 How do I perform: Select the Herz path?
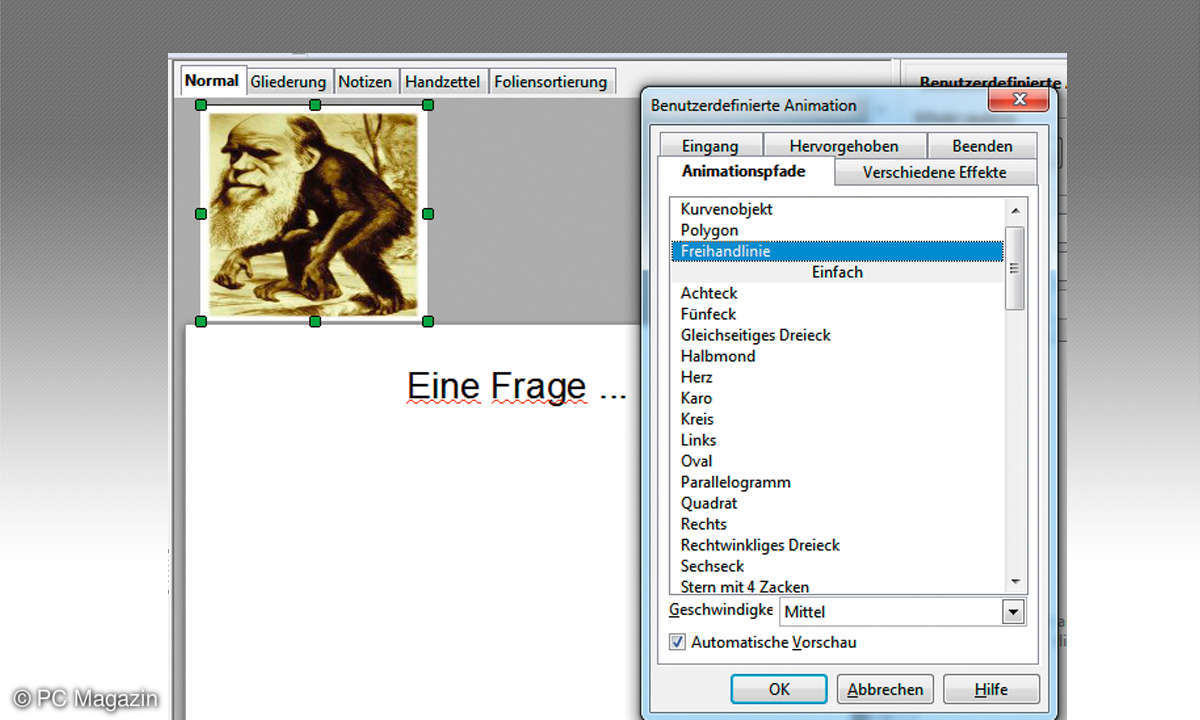tap(837, 377)
